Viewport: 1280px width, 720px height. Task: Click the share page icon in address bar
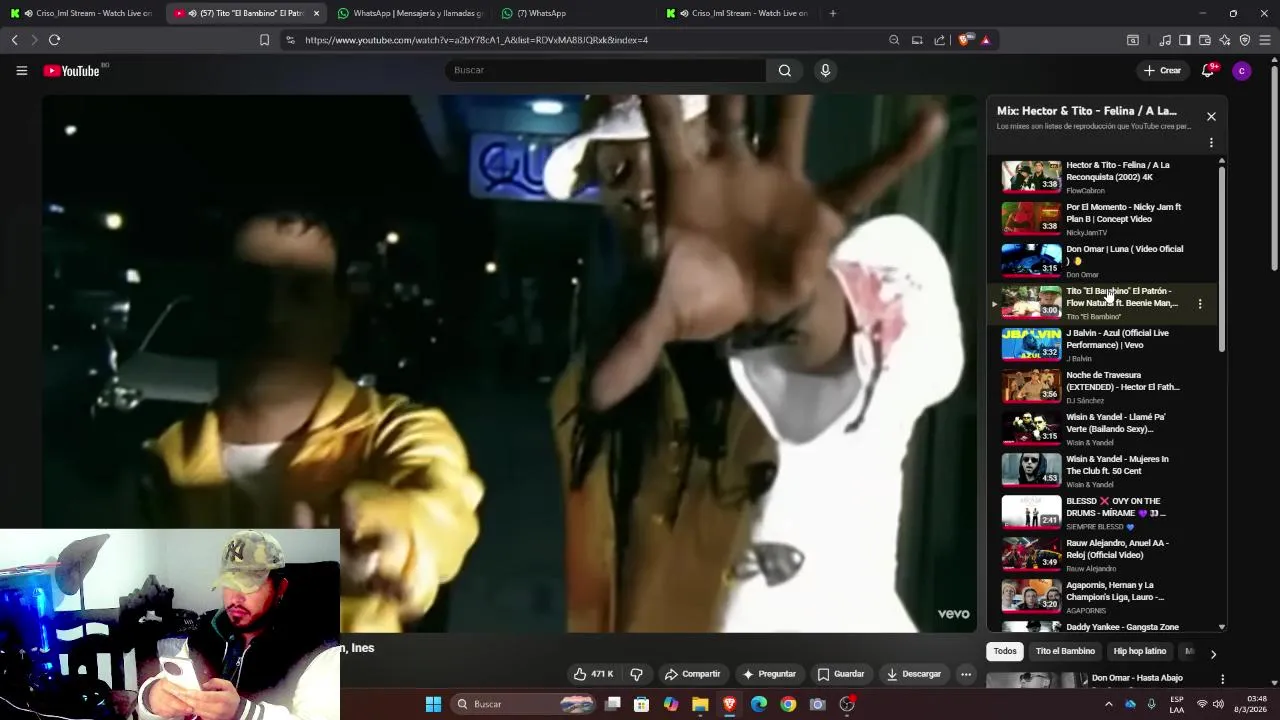(x=940, y=40)
